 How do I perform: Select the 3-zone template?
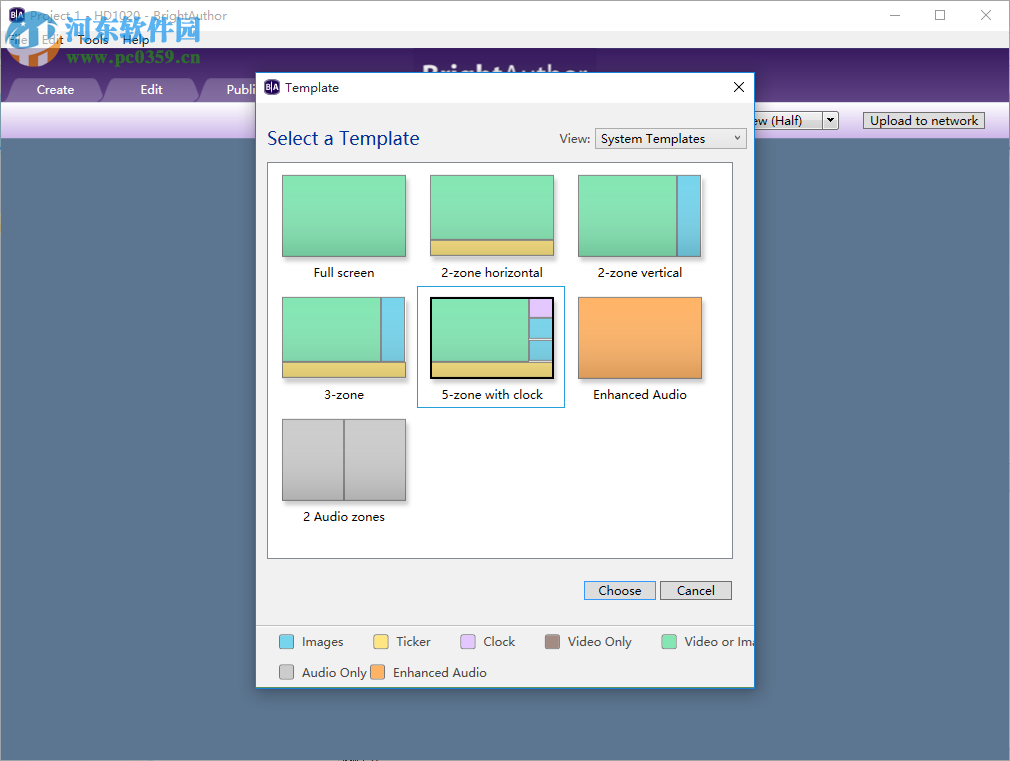pos(344,337)
